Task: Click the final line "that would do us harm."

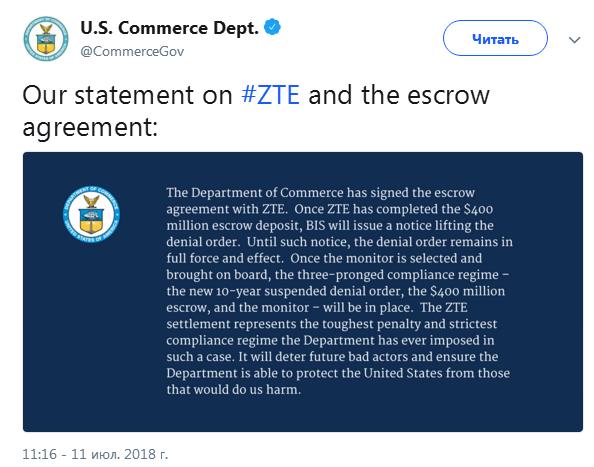Action: [233, 390]
